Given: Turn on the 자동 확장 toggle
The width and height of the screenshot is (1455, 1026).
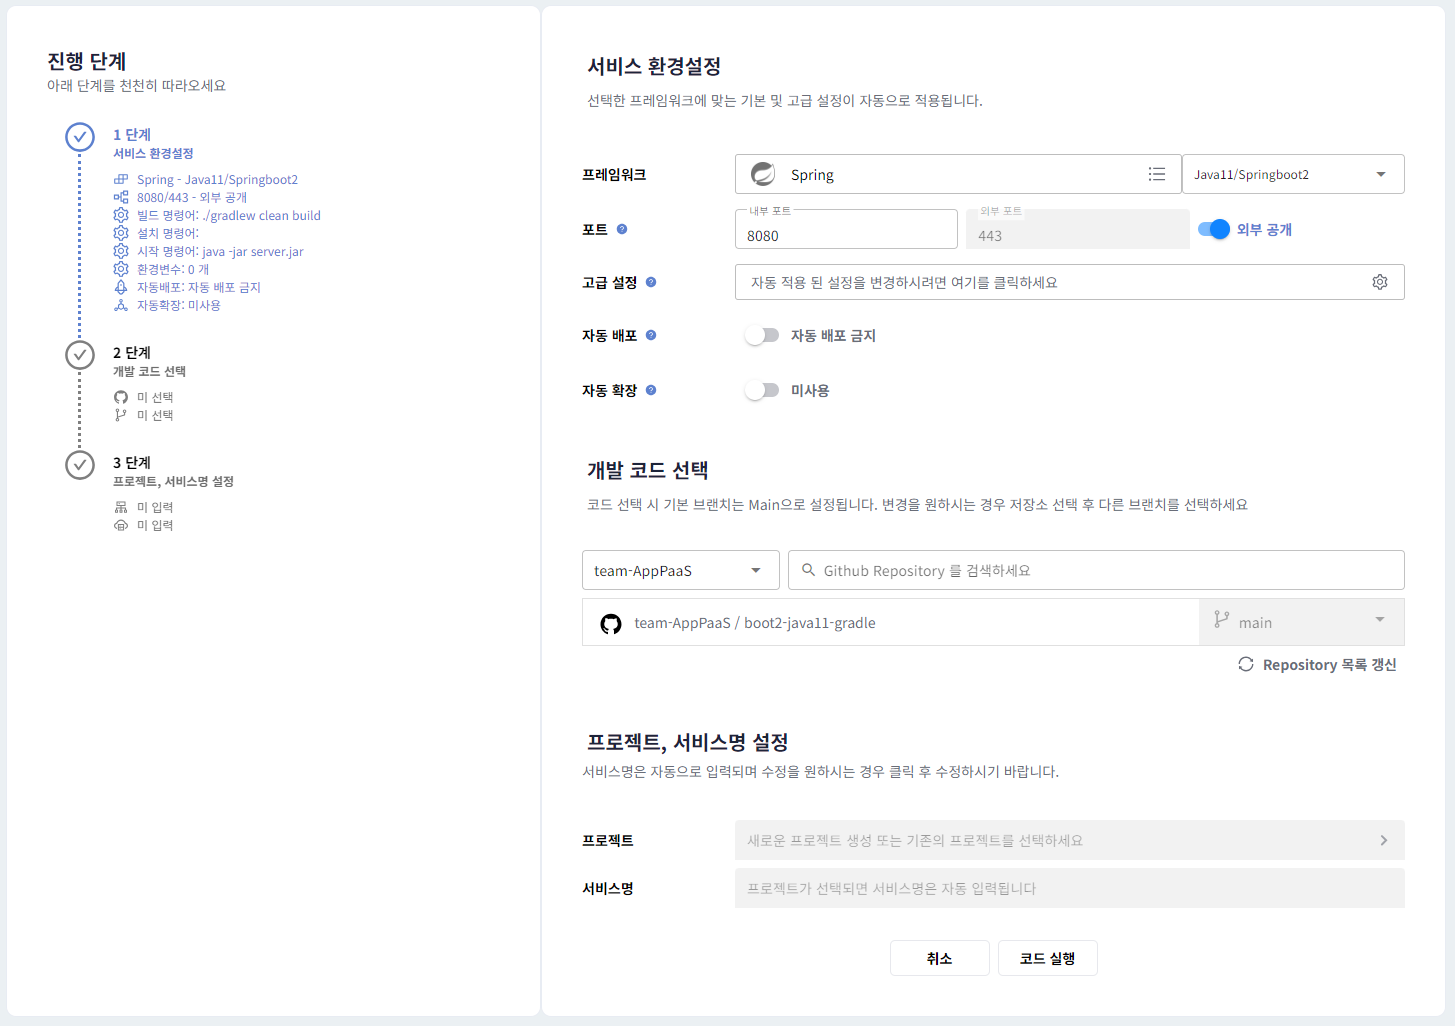Looking at the screenshot, I should pyautogui.click(x=762, y=390).
